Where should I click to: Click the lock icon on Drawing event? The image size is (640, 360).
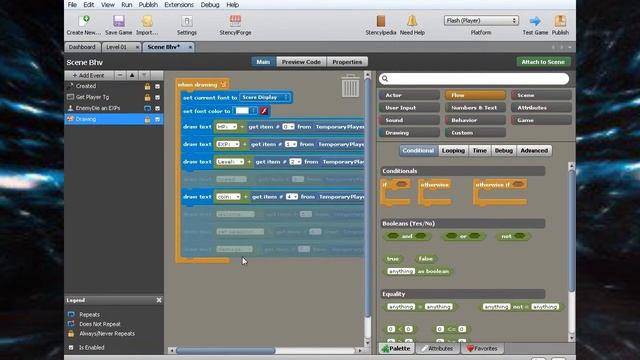pos(147,119)
